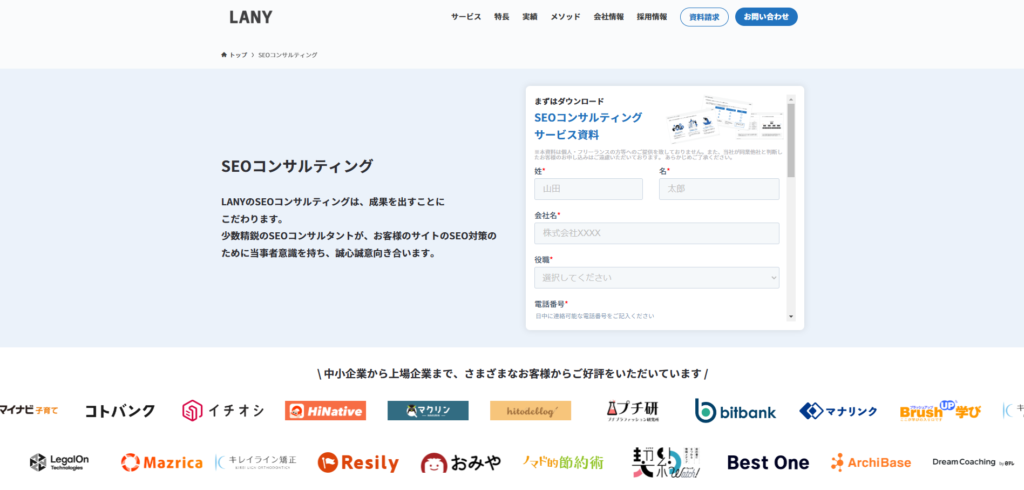
Task: Click the blue SEOコンサルティング サービス資料 title
Action: 588,126
